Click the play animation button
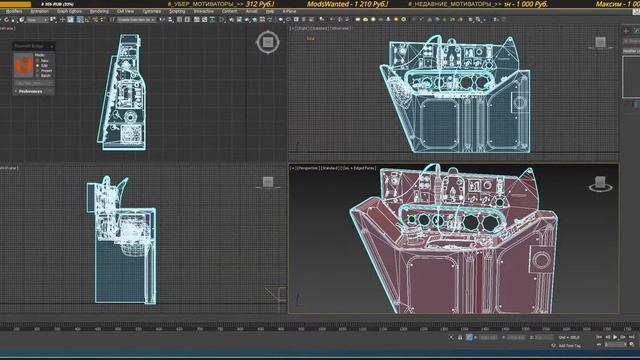Screen dimensions: 640x360 click(615, 337)
